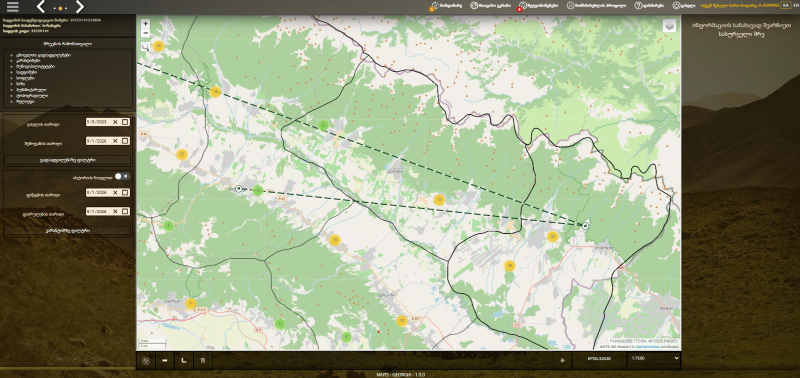Click the EPSG:32638 projection box

[599, 359]
